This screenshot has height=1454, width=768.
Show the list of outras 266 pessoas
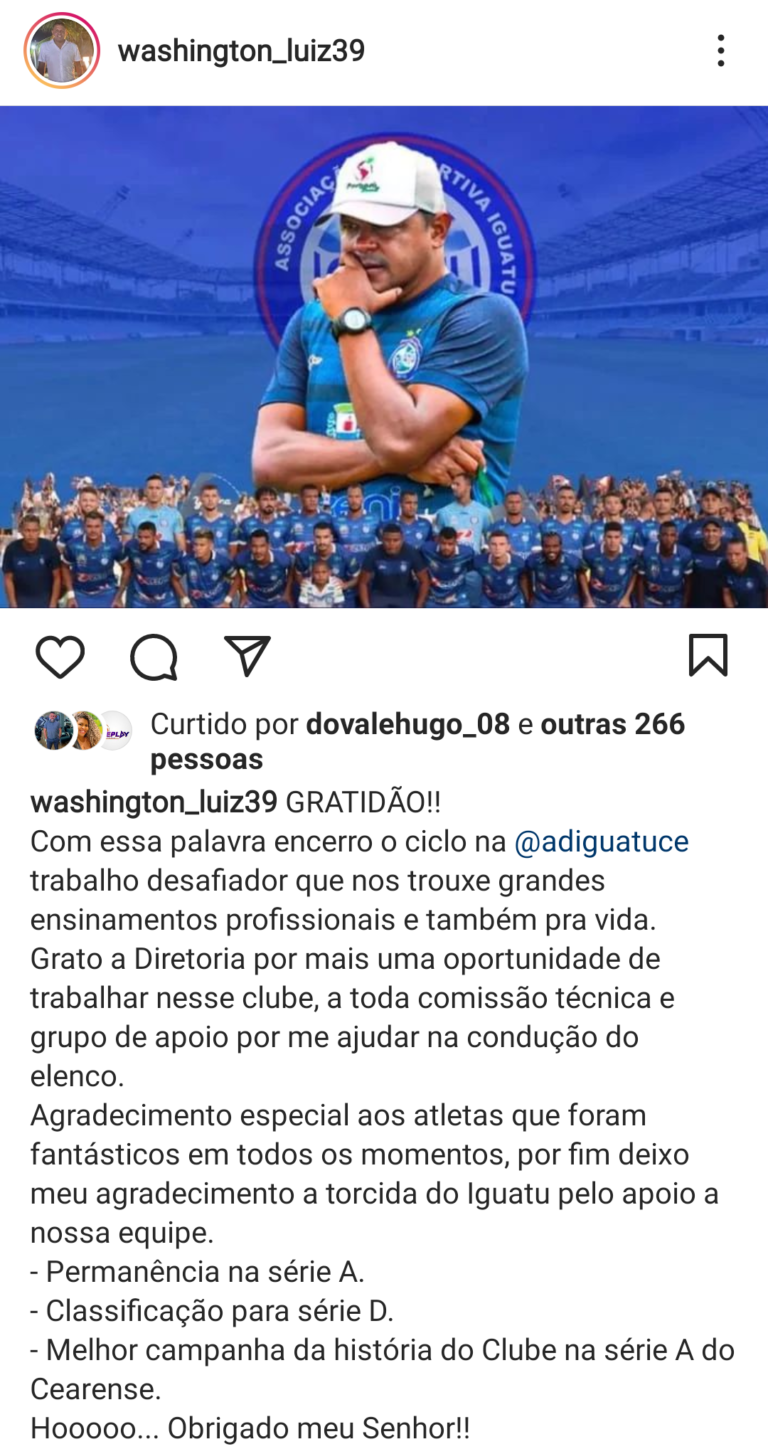pyautogui.click(x=417, y=741)
